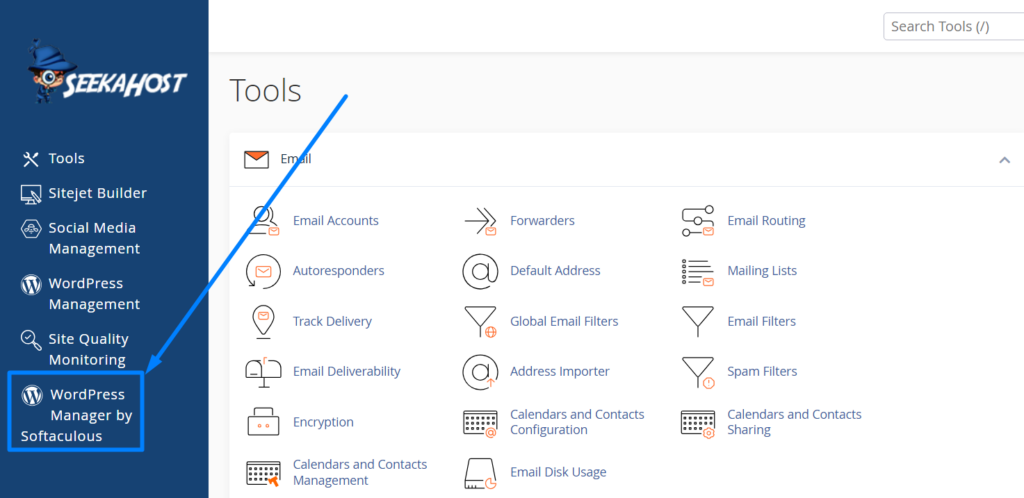
Task: Click the Email section header label
Action: 296,159
